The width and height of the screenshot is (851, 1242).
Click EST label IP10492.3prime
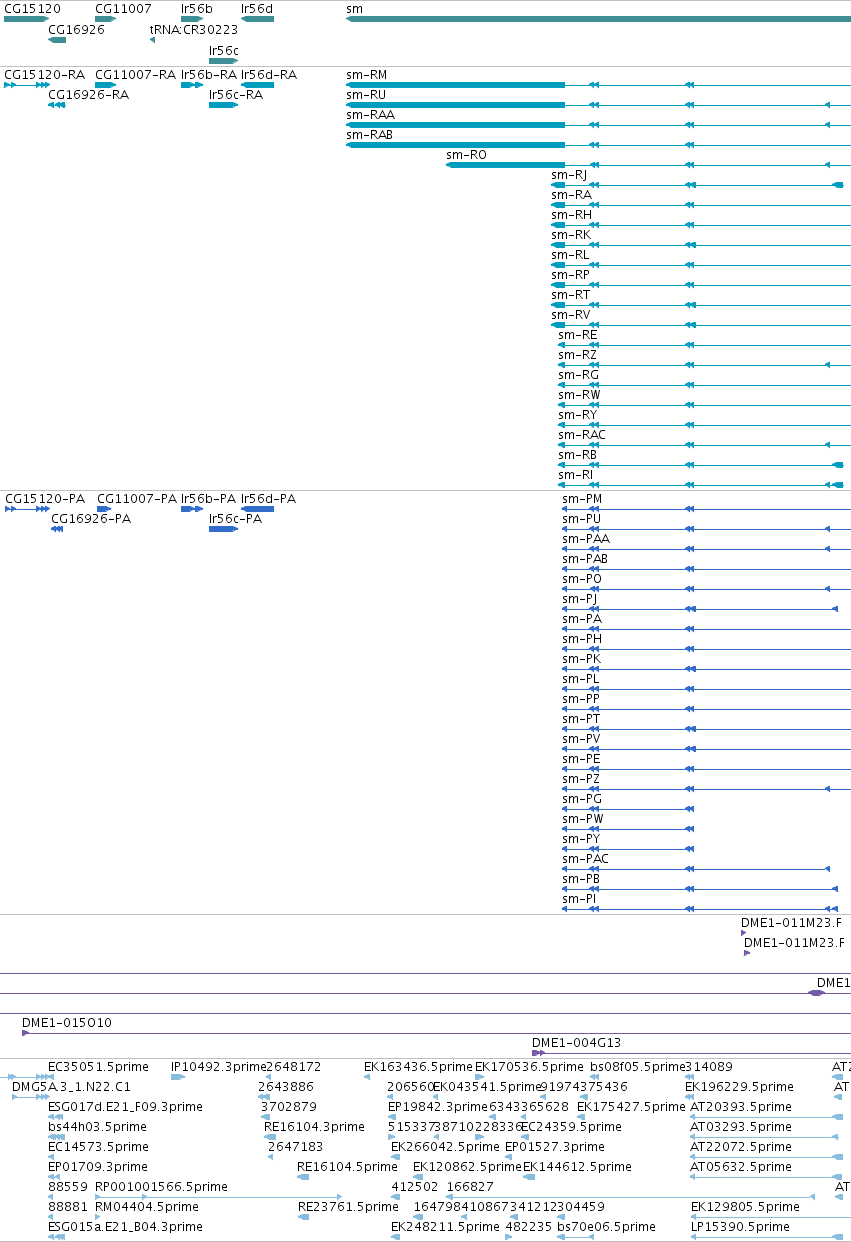coord(219,1067)
